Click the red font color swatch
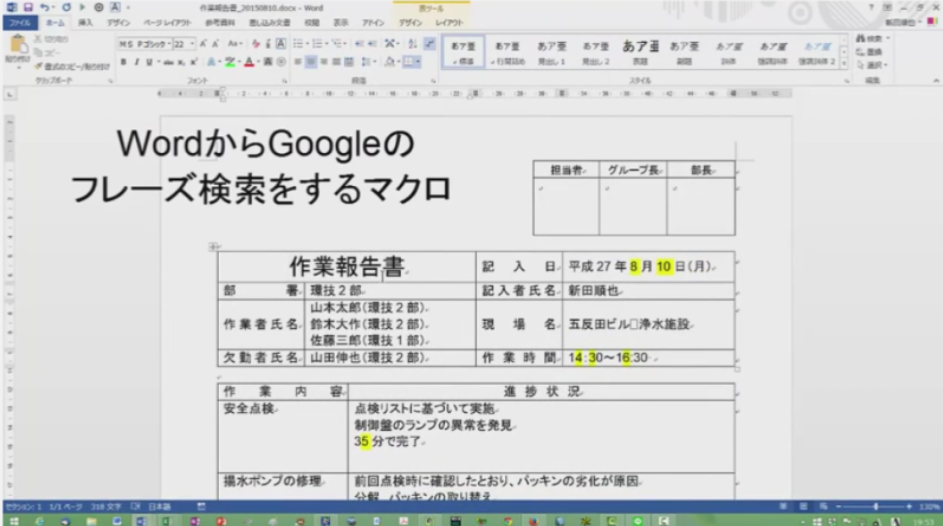Viewport: 943px width, 526px height. click(x=248, y=62)
